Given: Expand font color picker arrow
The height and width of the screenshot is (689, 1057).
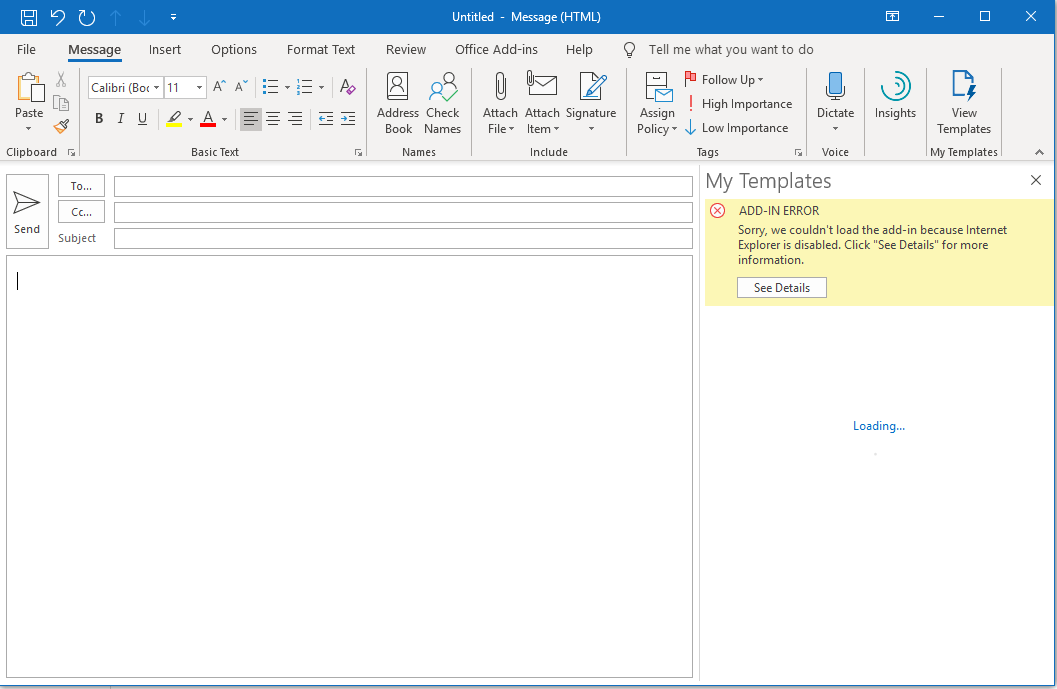Looking at the screenshot, I should click(224, 119).
